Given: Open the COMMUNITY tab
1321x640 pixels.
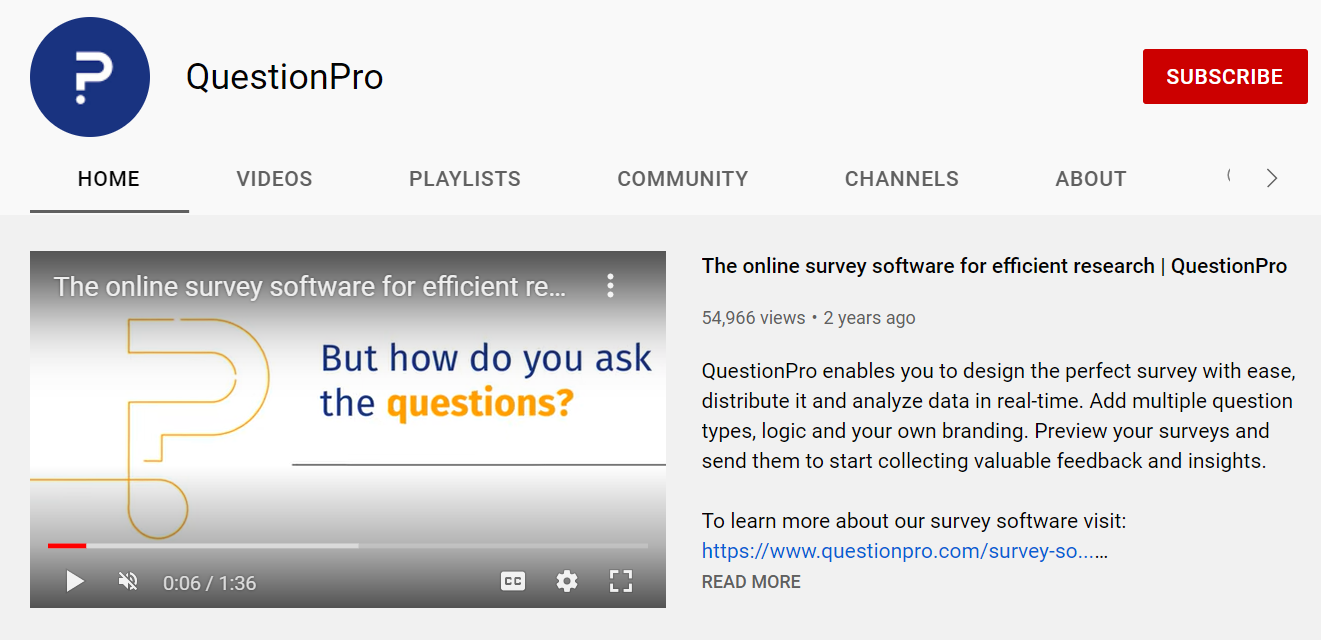Looking at the screenshot, I should [x=683, y=179].
